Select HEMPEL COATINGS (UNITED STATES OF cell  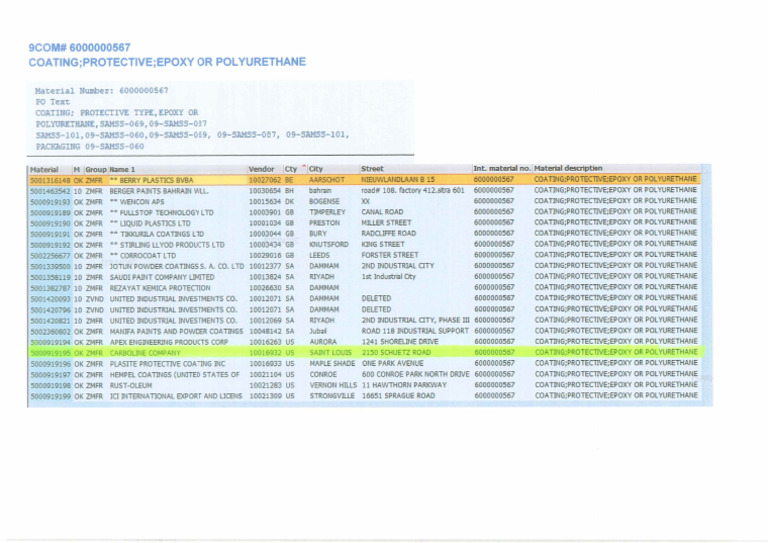click(174, 375)
